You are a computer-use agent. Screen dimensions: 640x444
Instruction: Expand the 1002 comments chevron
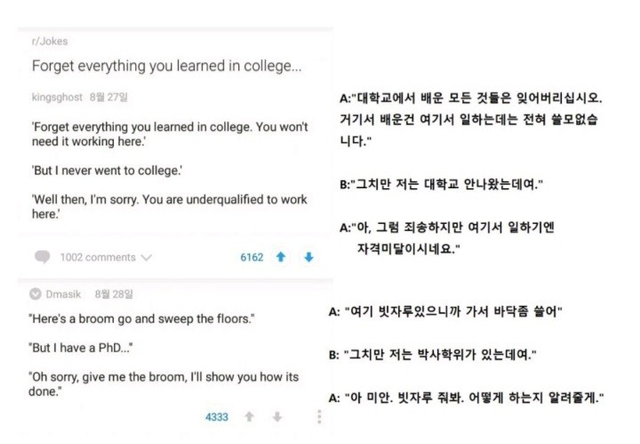[147, 258]
